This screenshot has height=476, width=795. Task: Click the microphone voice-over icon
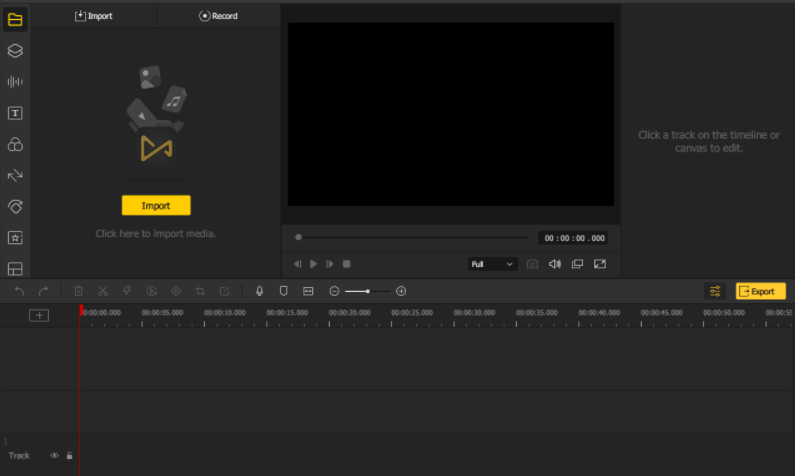(259, 291)
